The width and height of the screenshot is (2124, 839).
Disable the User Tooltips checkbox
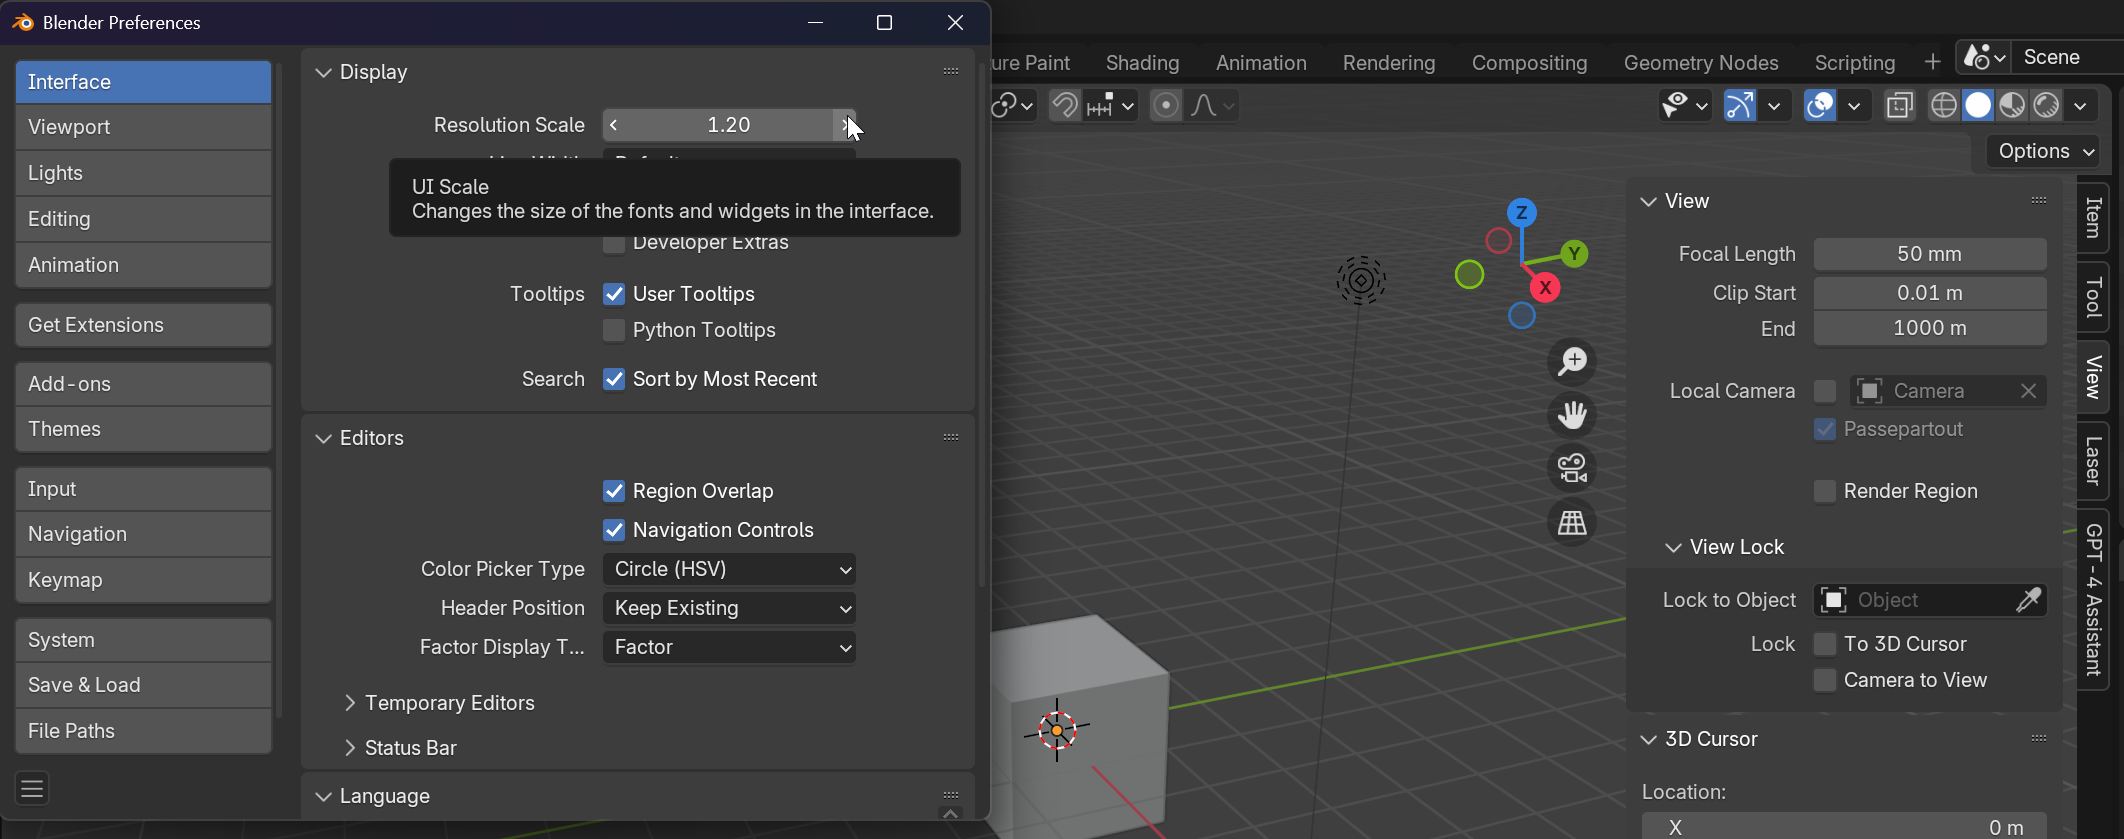pyautogui.click(x=614, y=294)
